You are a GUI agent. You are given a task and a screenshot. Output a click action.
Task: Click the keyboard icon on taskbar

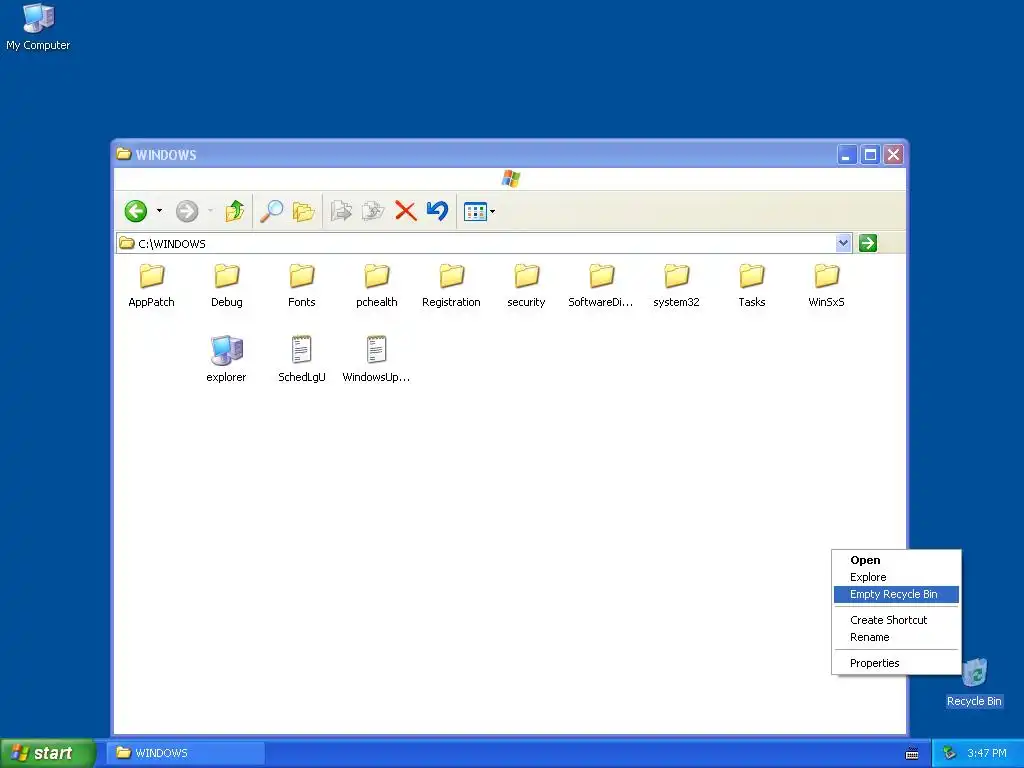(912, 754)
